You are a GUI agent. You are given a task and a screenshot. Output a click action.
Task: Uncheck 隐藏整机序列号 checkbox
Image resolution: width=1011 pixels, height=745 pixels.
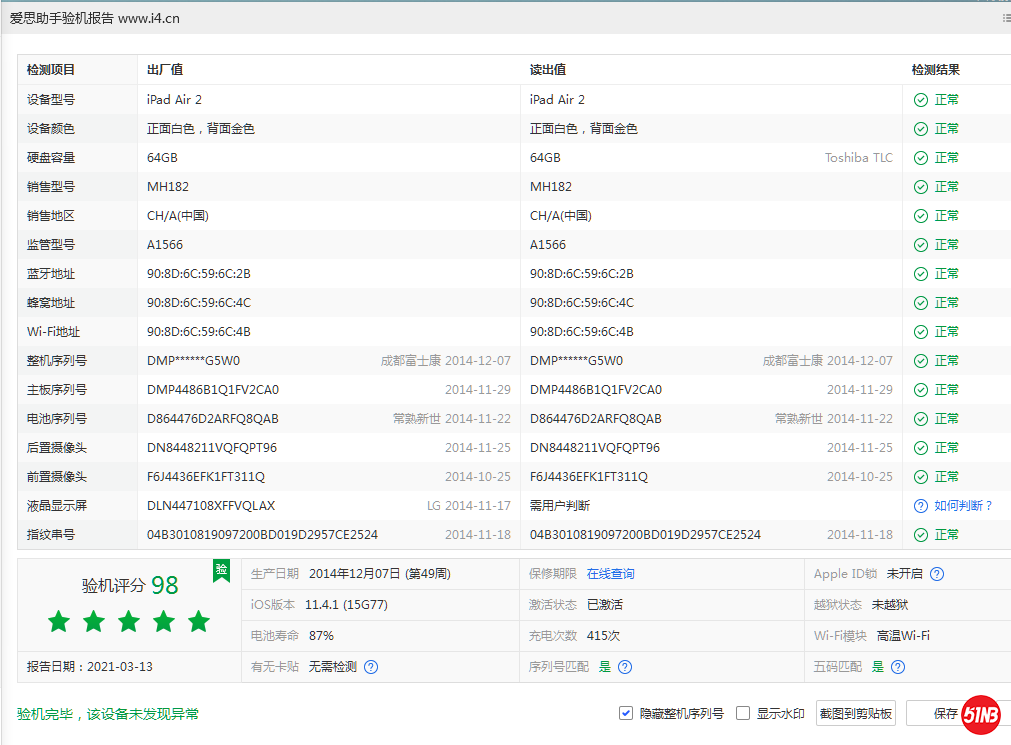coord(626,713)
